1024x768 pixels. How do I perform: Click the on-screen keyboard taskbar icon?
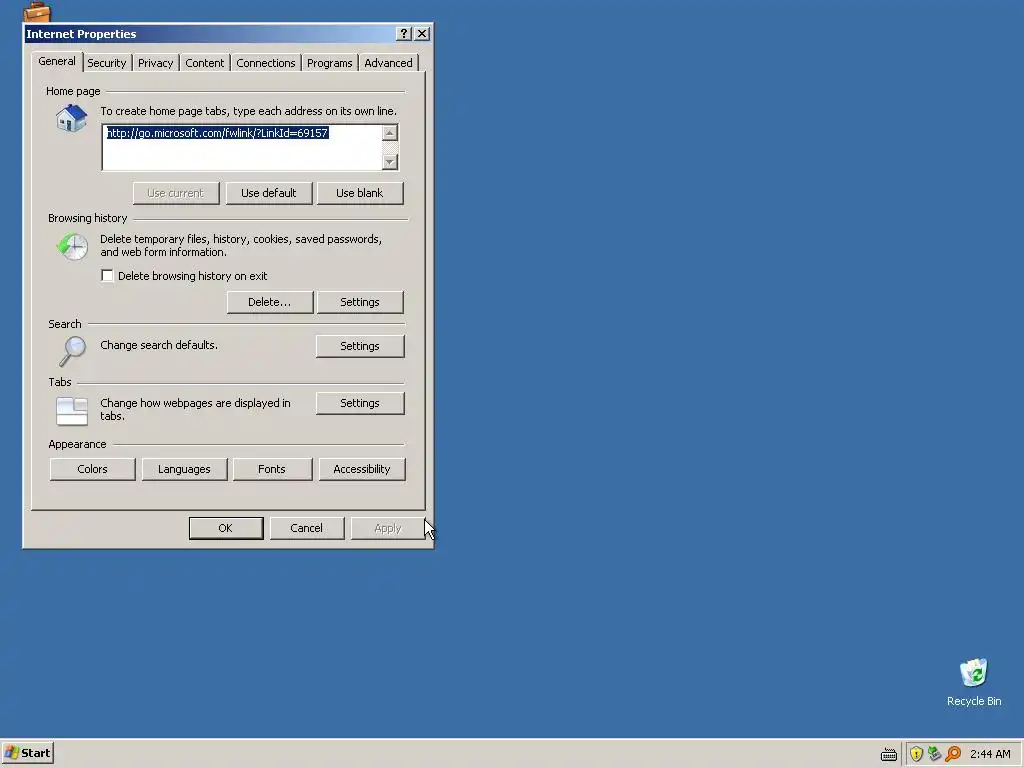(x=889, y=754)
